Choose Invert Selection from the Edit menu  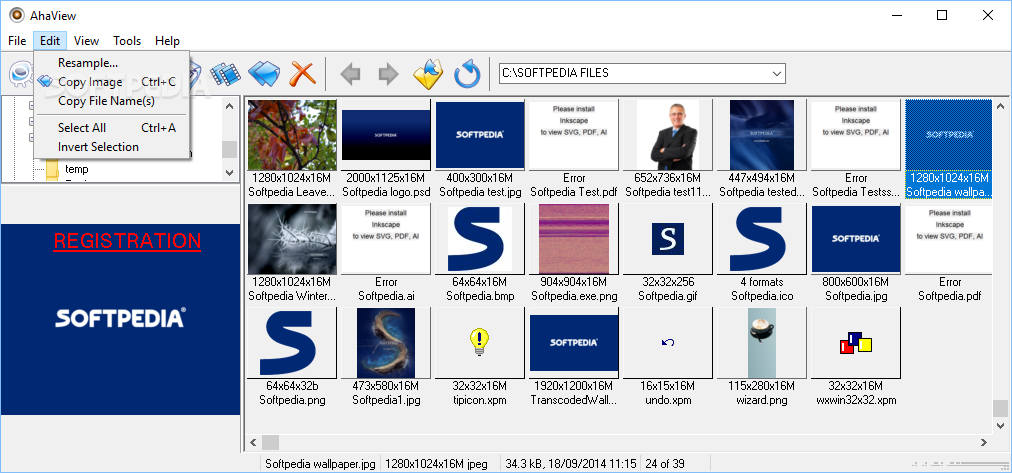click(112, 146)
